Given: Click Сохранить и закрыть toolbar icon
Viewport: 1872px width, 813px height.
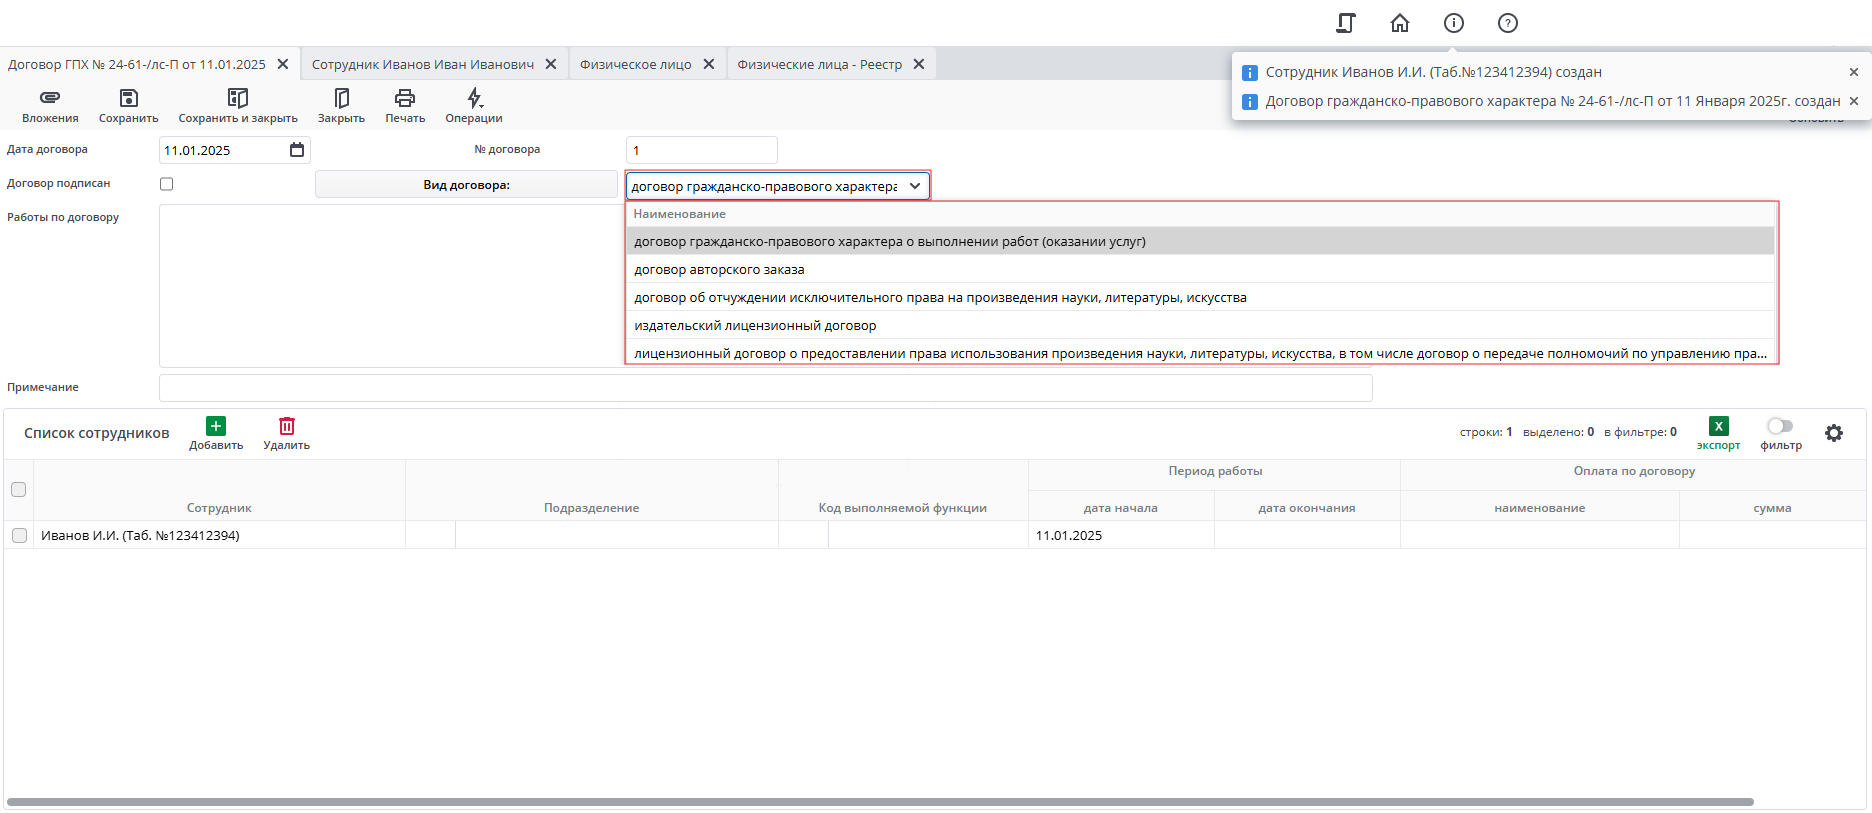Looking at the screenshot, I should (237, 98).
